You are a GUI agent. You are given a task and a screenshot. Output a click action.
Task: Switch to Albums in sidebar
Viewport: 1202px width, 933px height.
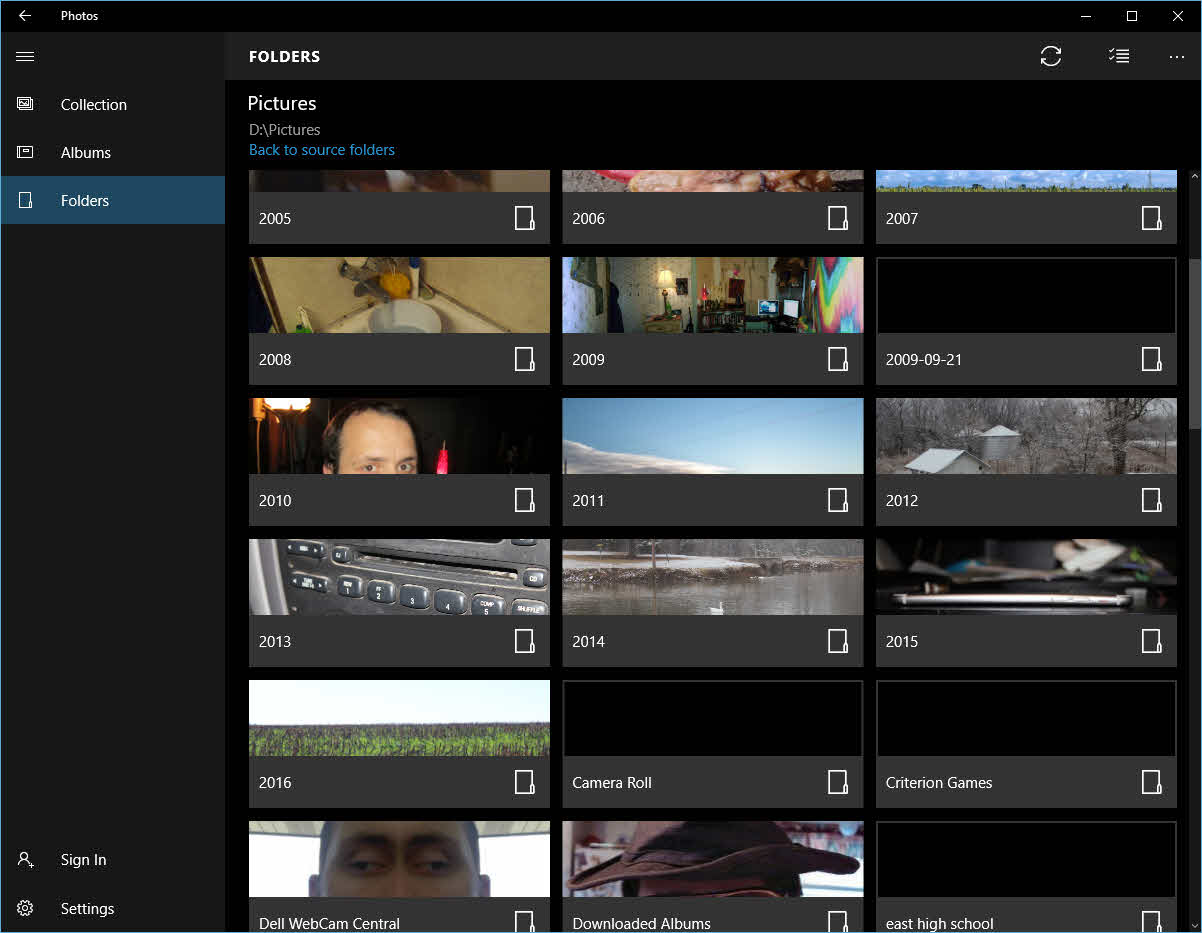[x=85, y=153]
